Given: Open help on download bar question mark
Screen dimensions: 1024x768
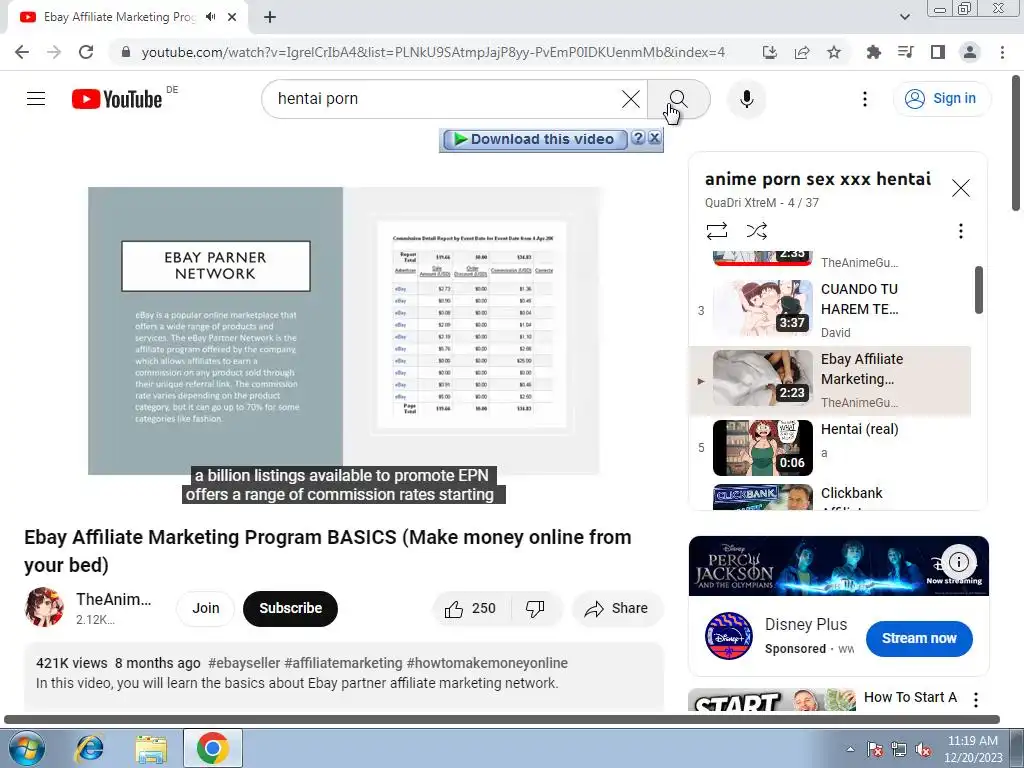Looking at the screenshot, I should coord(638,138).
